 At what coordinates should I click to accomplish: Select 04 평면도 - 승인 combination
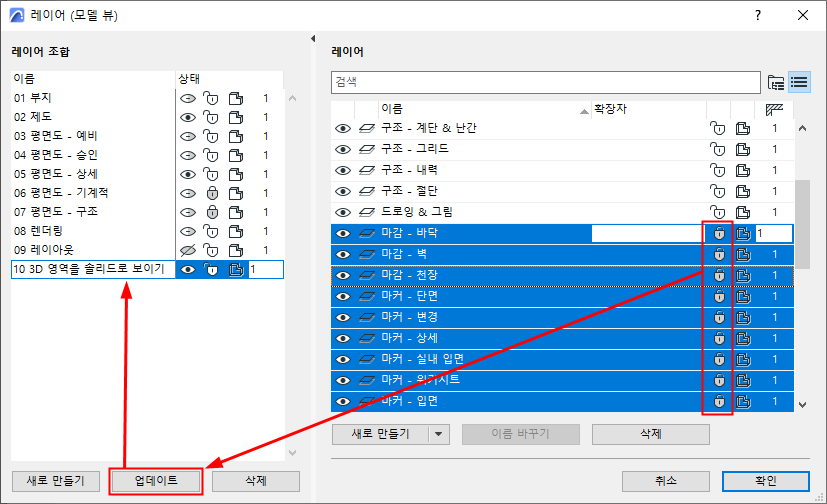[x=93, y=156]
